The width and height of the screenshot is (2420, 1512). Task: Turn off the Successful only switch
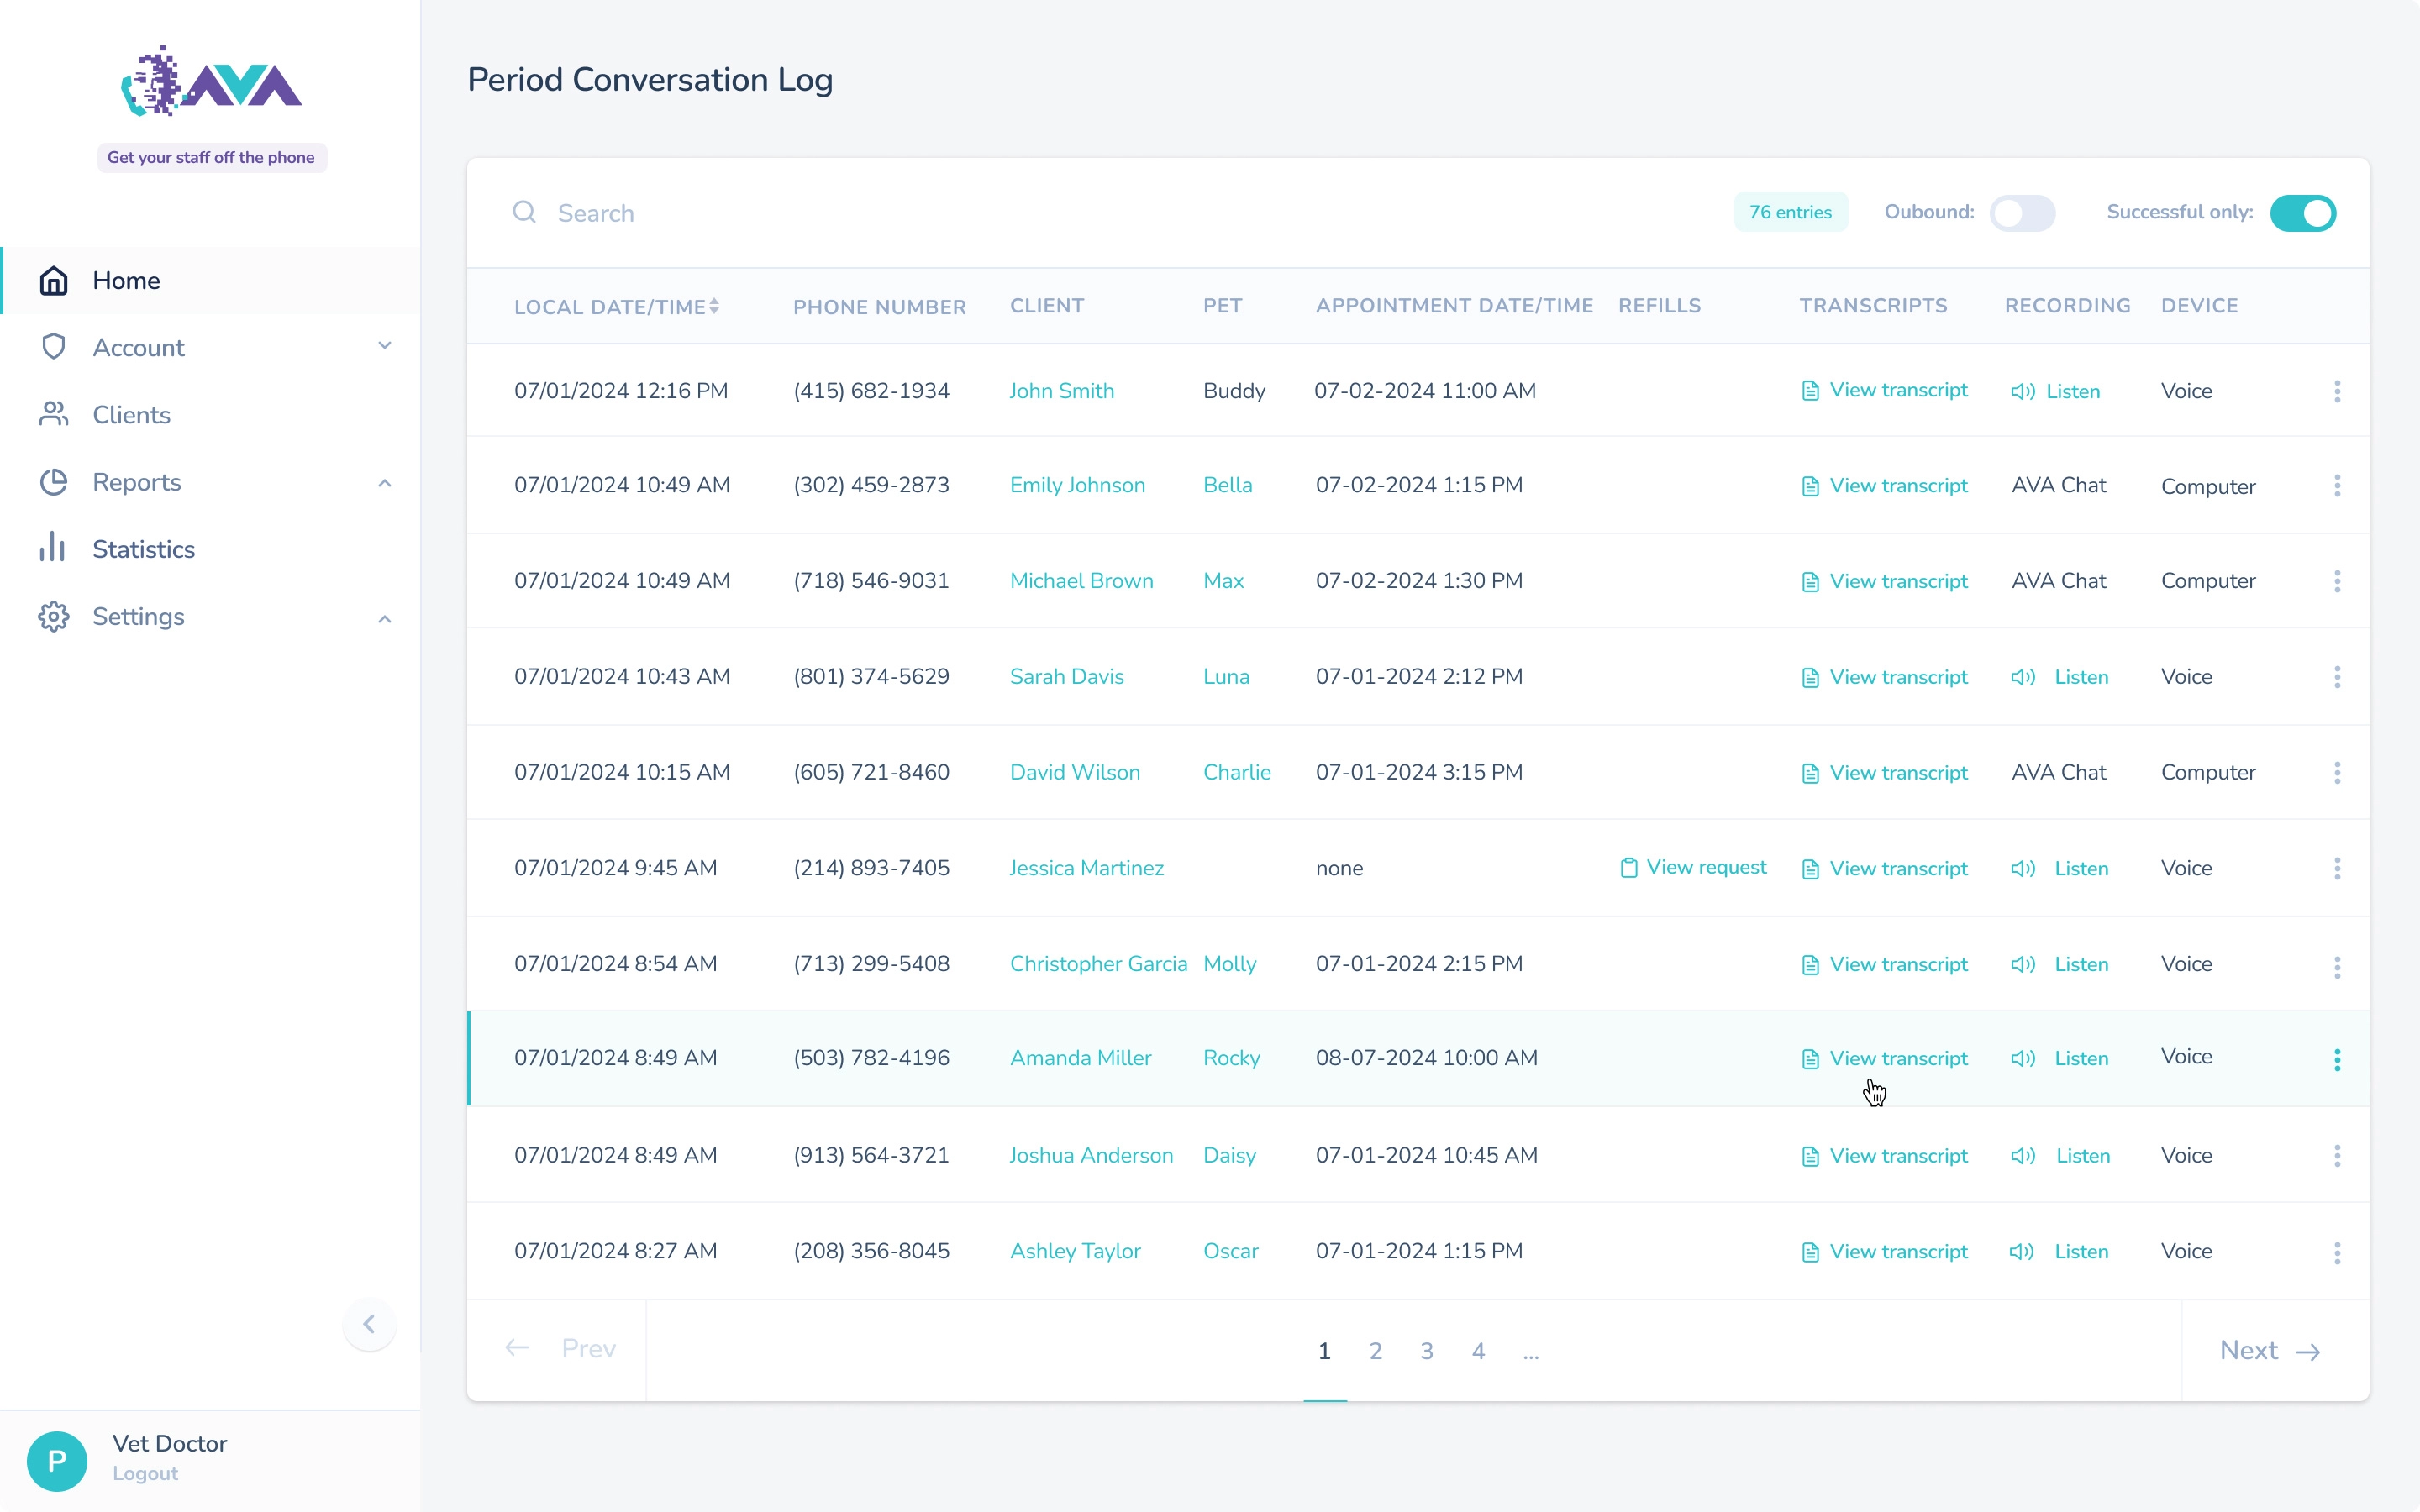(2303, 213)
